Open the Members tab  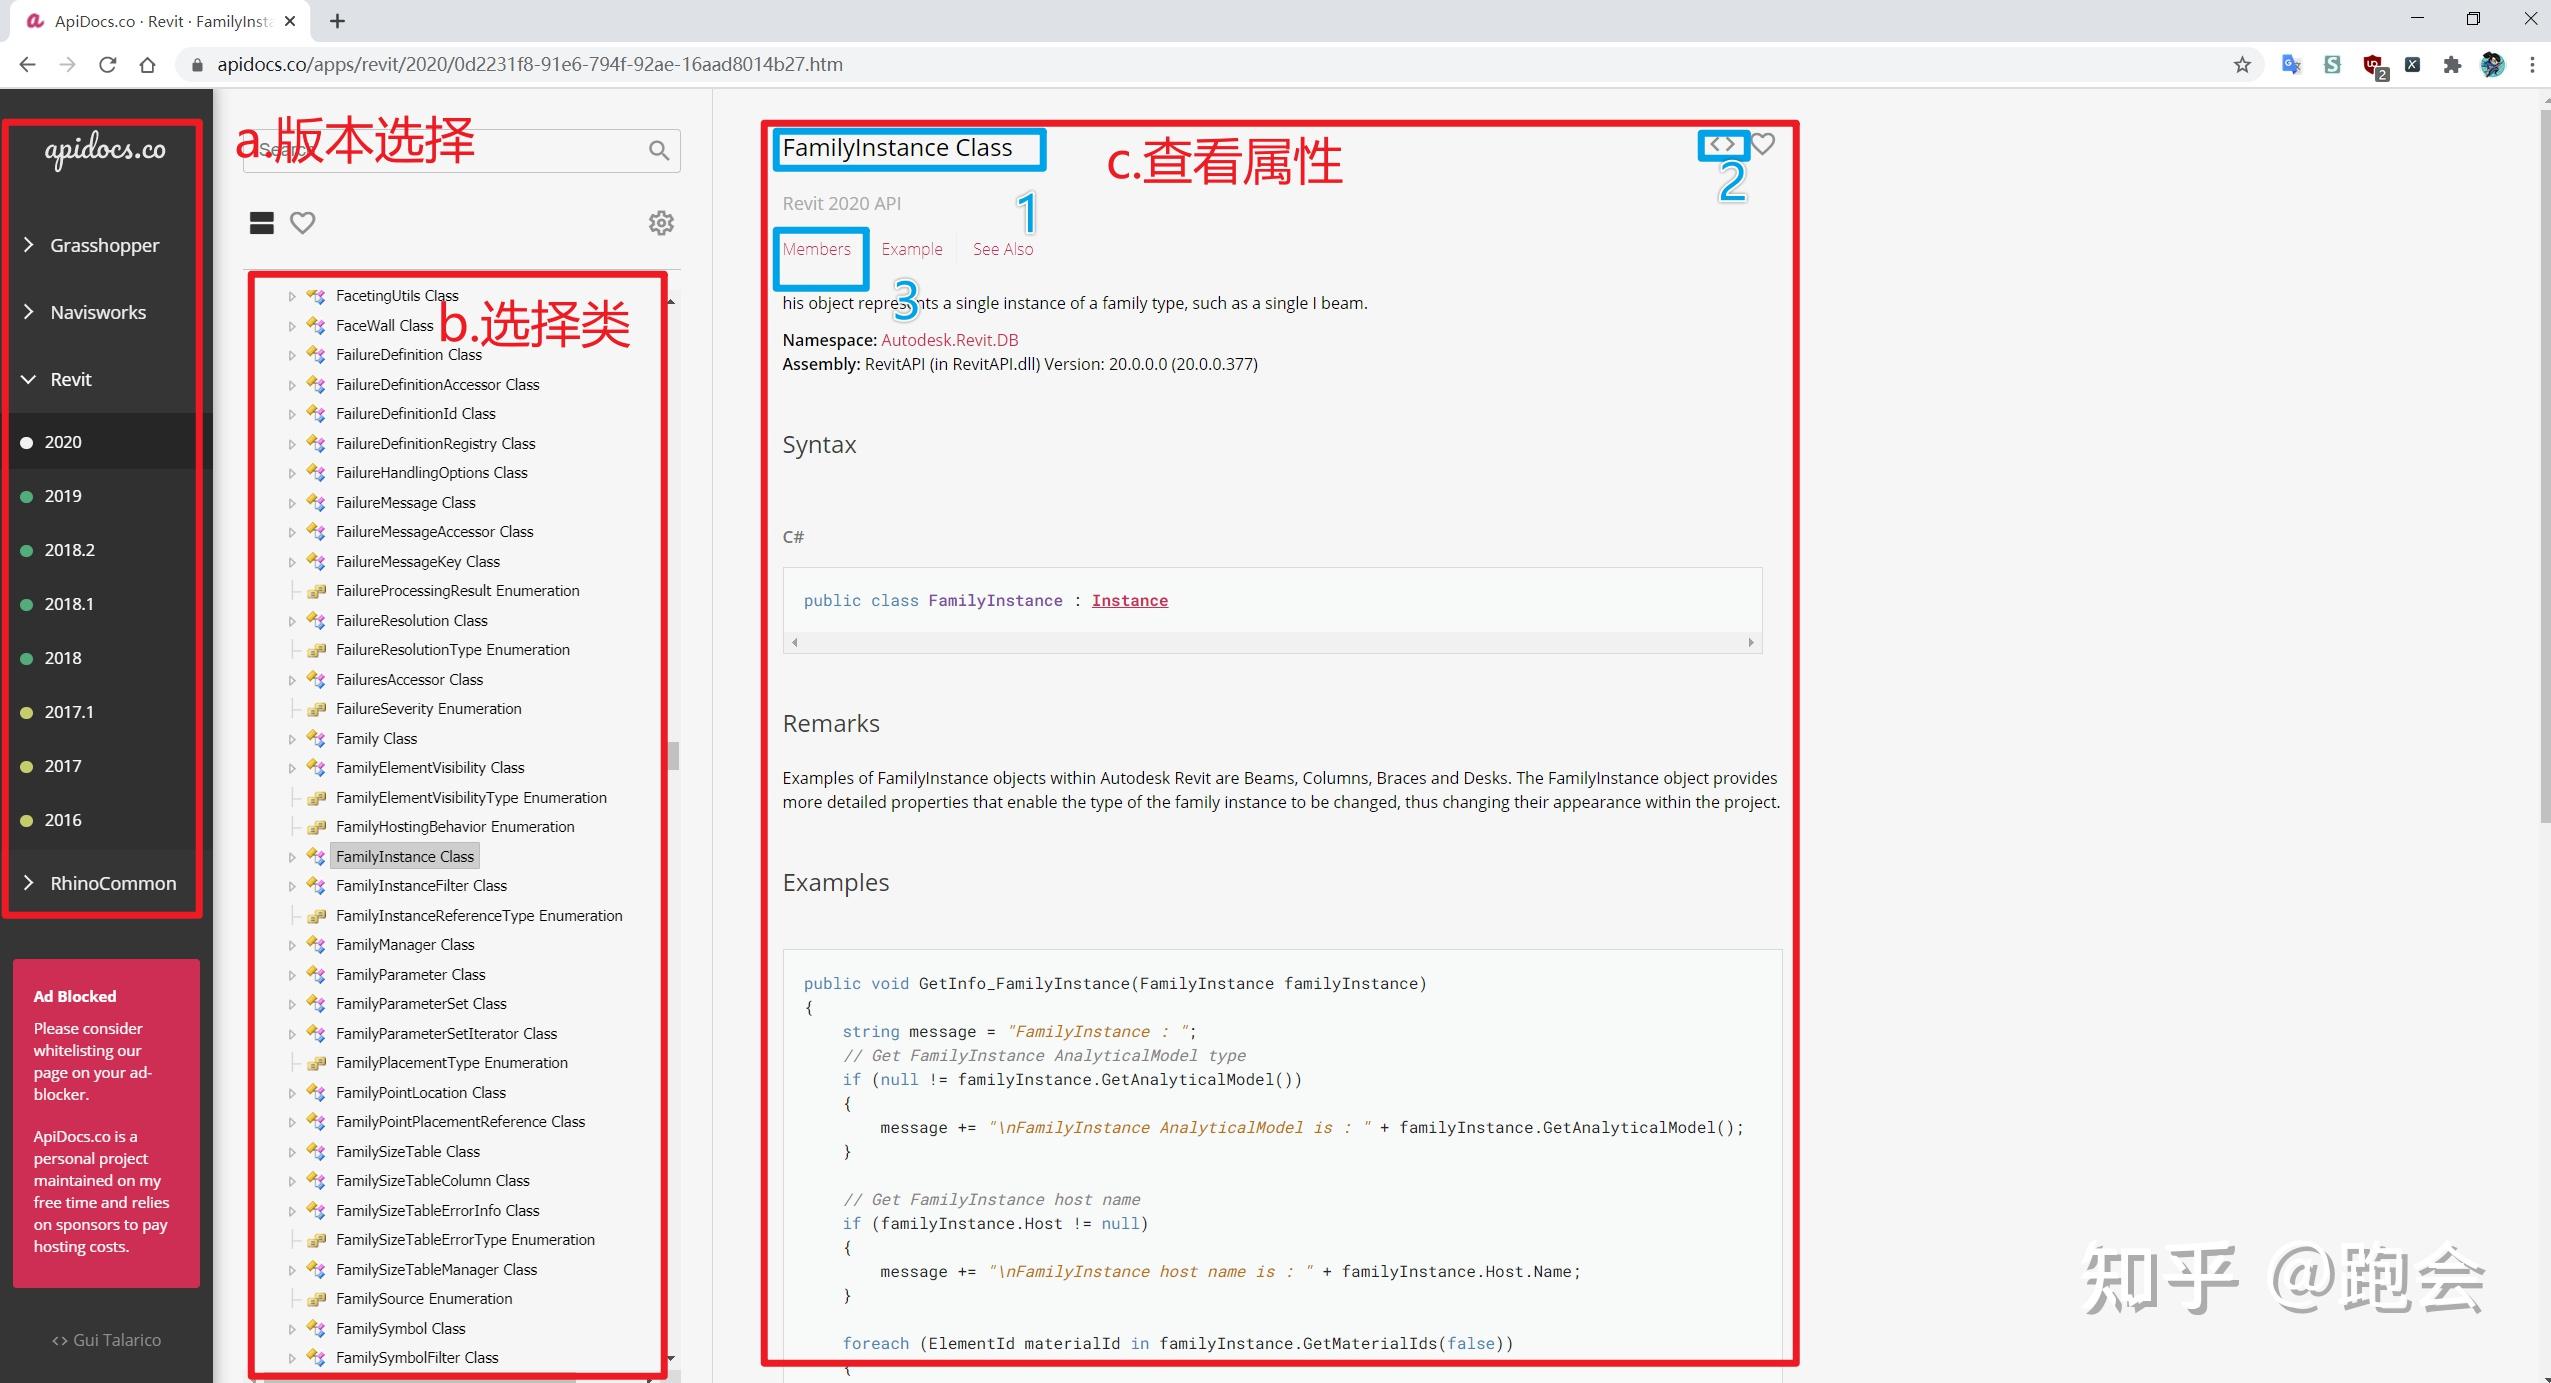[x=816, y=249]
